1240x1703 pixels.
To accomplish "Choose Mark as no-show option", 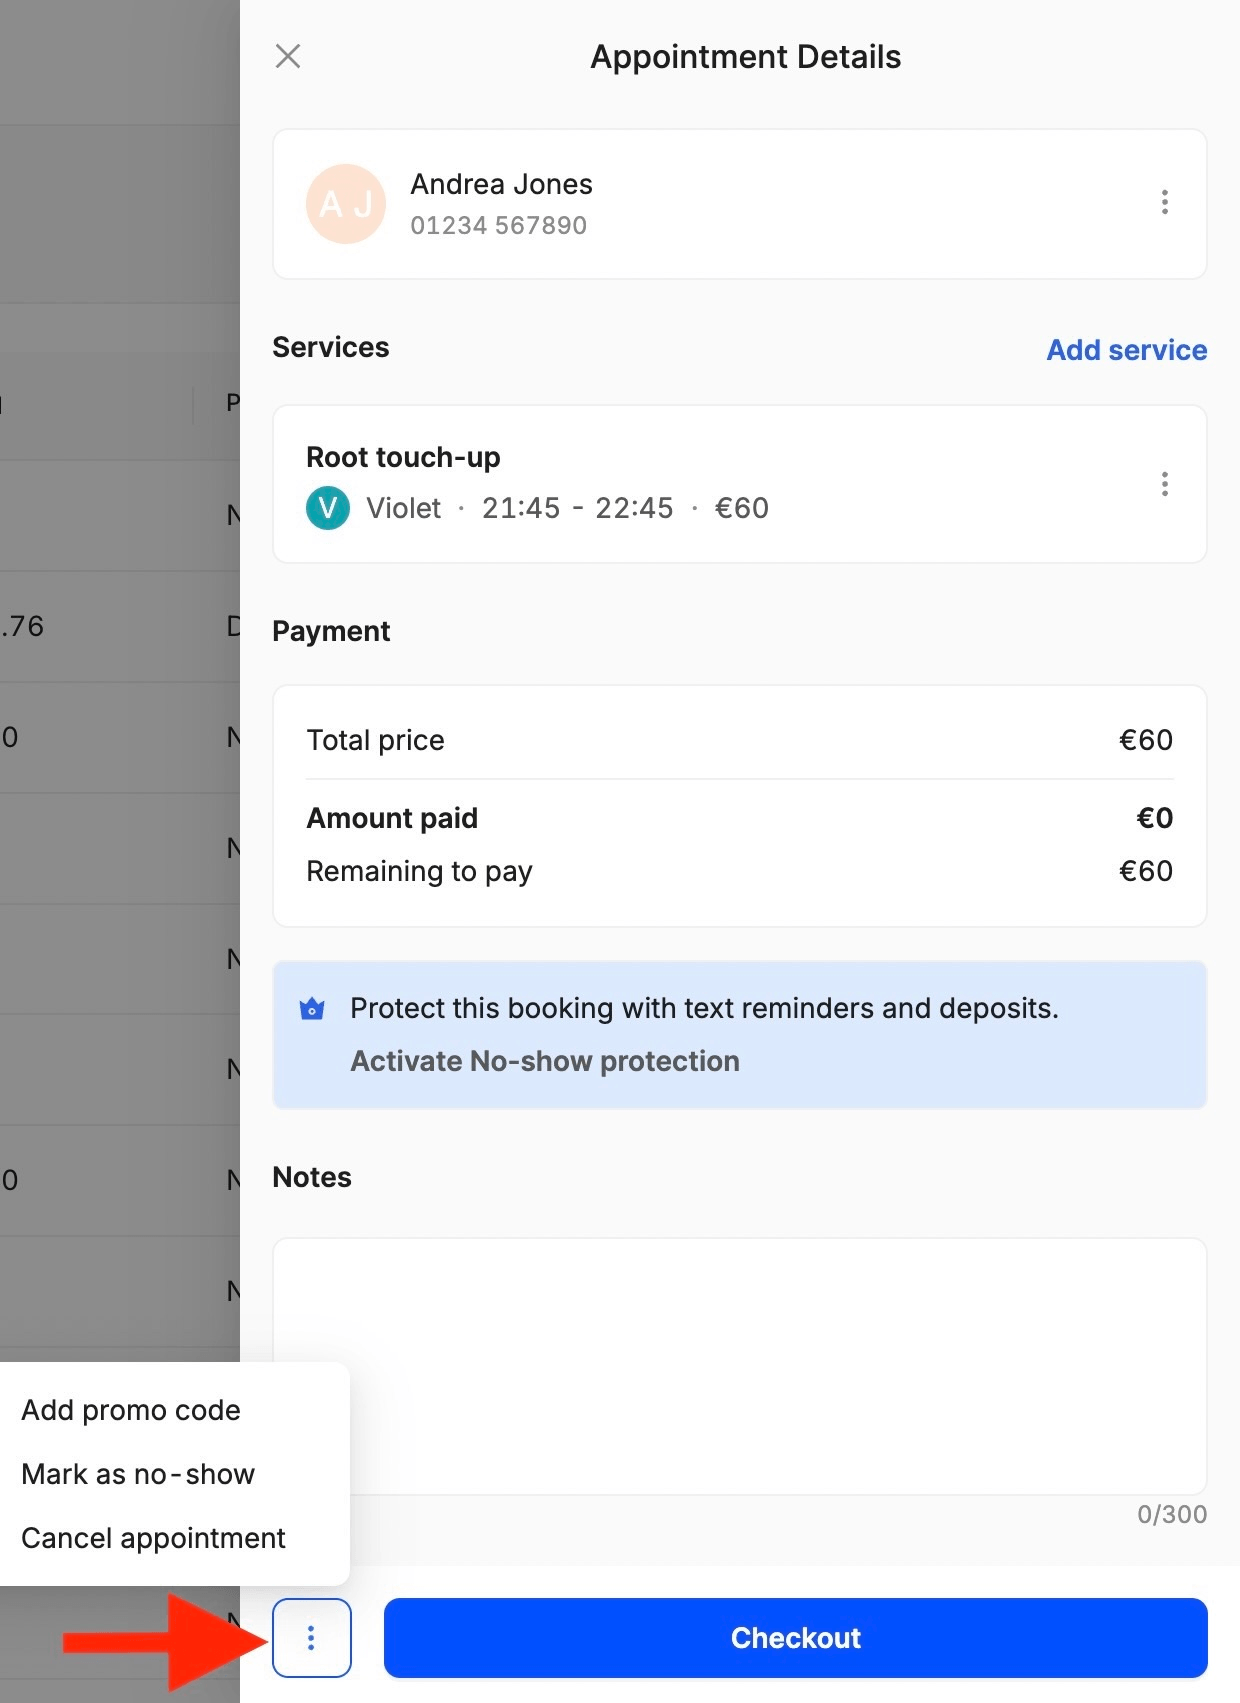I will (x=138, y=1474).
